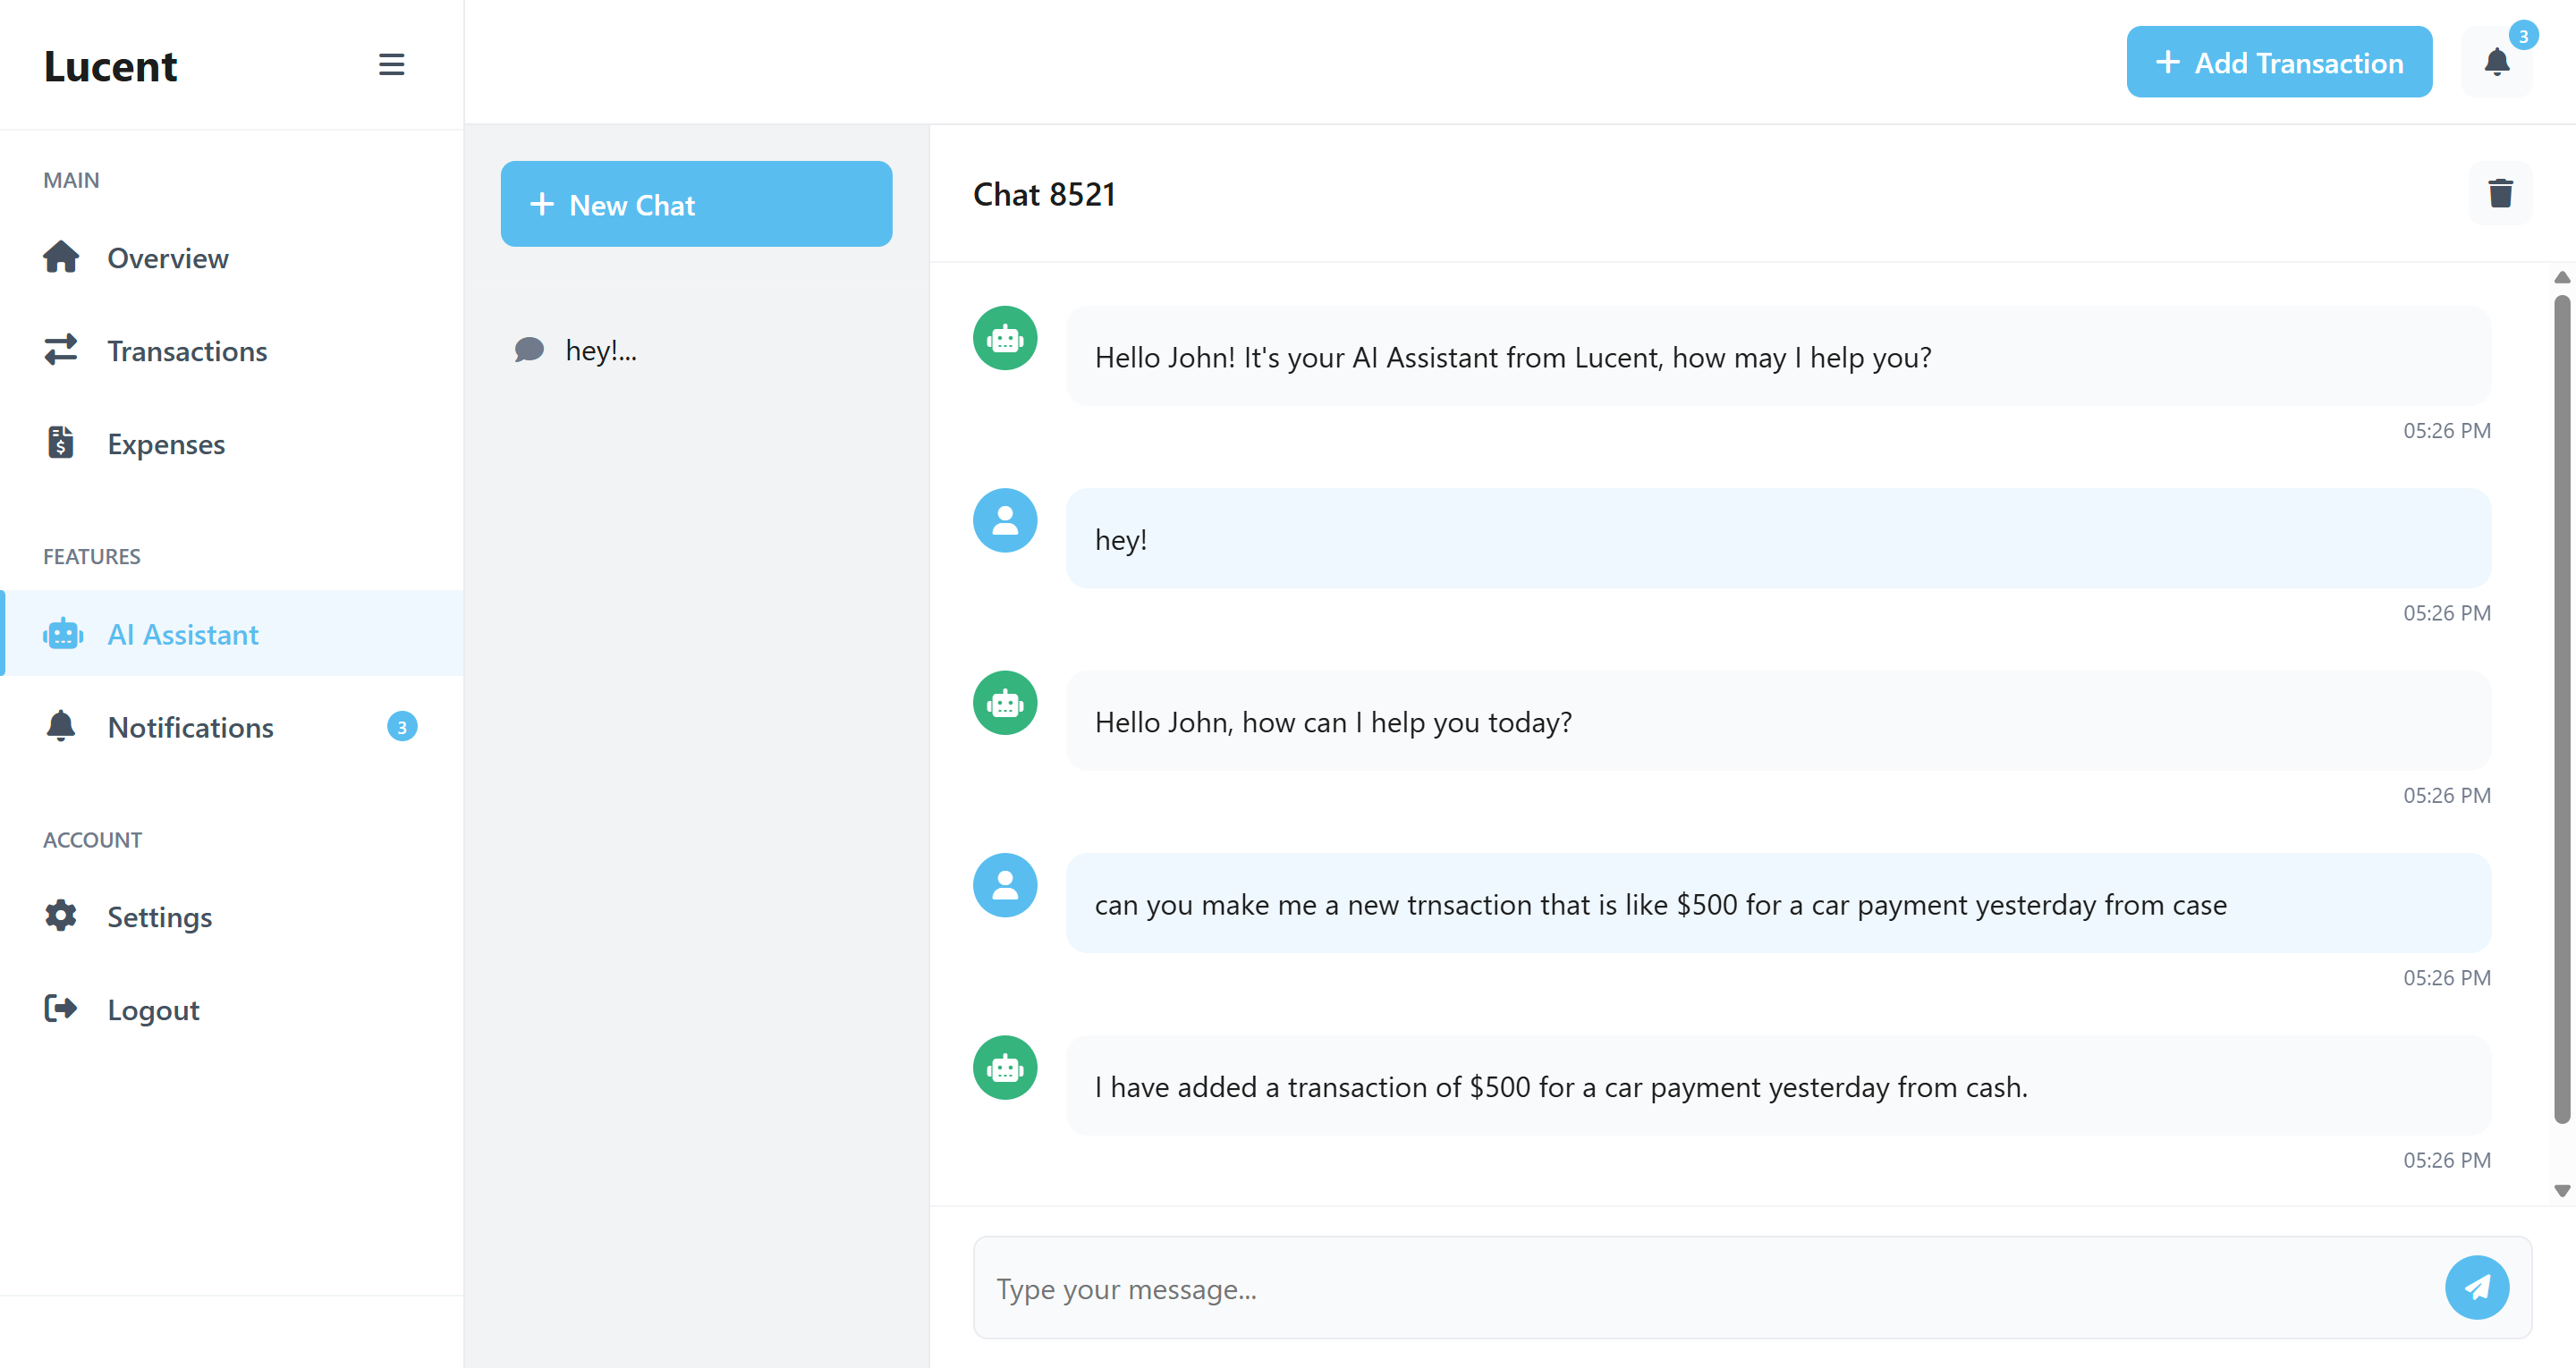Open the AI Assistant menu item
The width and height of the screenshot is (2576, 1368).
pyautogui.click(x=183, y=634)
